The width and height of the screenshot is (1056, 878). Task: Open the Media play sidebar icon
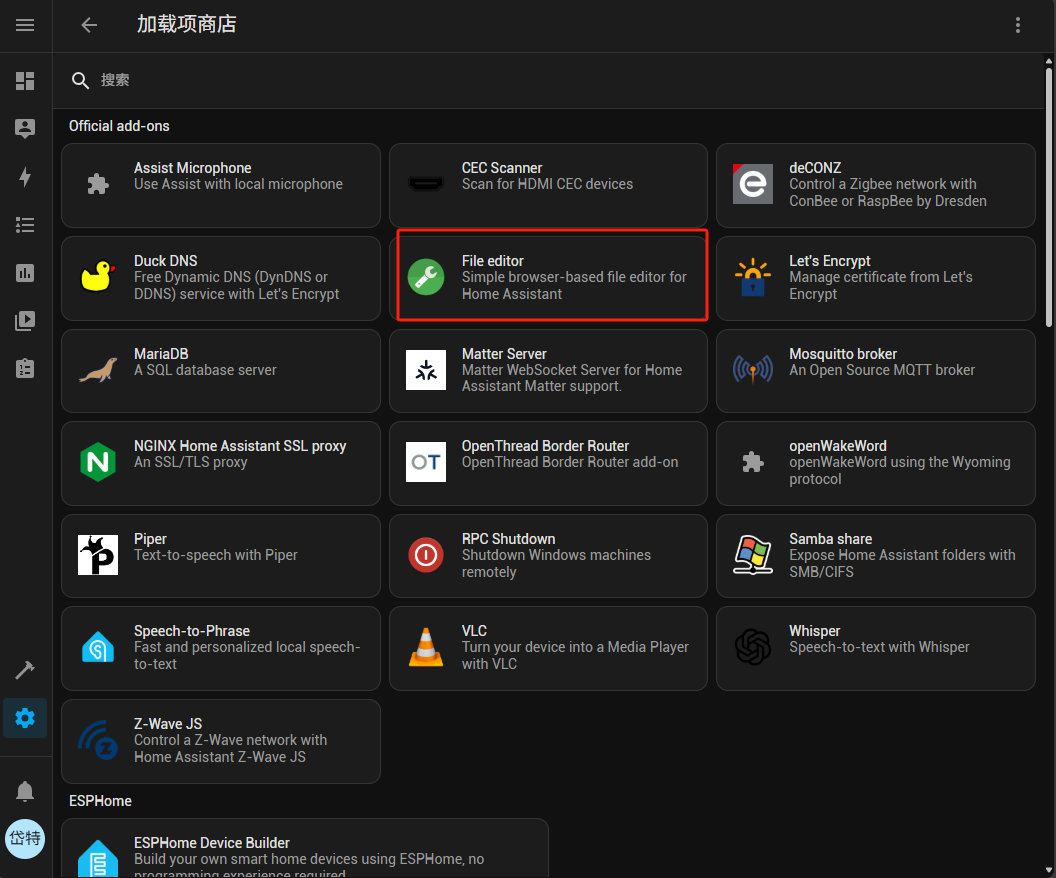click(25, 321)
